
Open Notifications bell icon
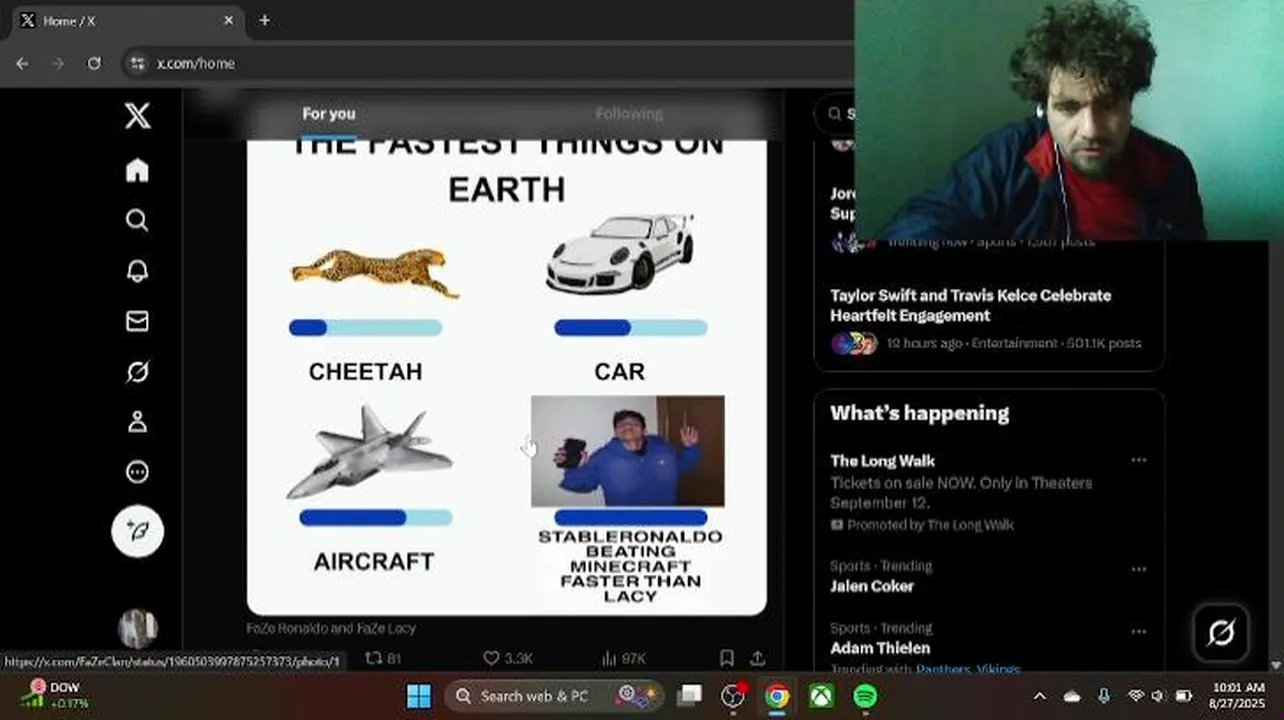(137, 271)
